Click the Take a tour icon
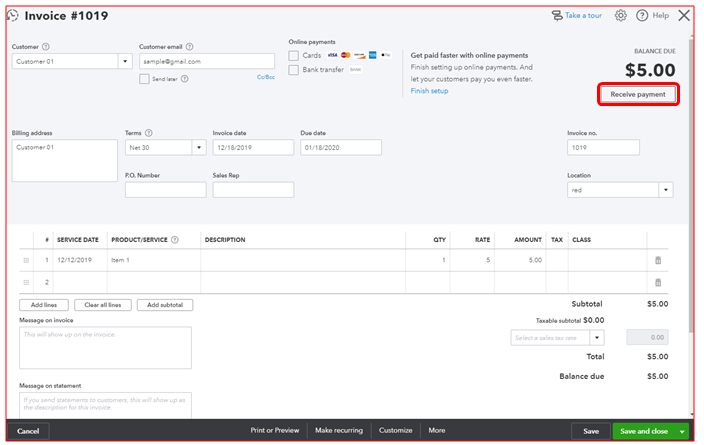The height and width of the screenshot is (445, 704). click(x=556, y=16)
